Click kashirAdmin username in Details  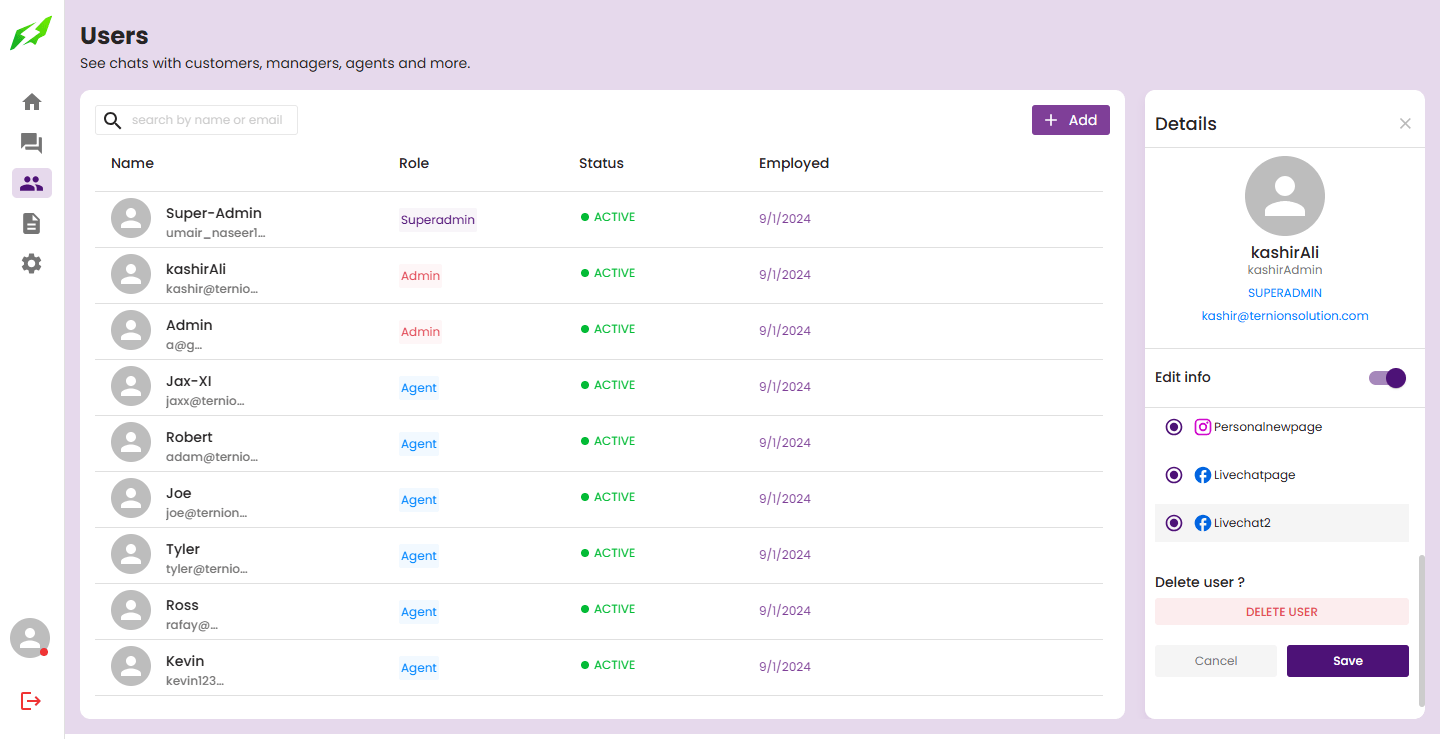click(x=1285, y=270)
